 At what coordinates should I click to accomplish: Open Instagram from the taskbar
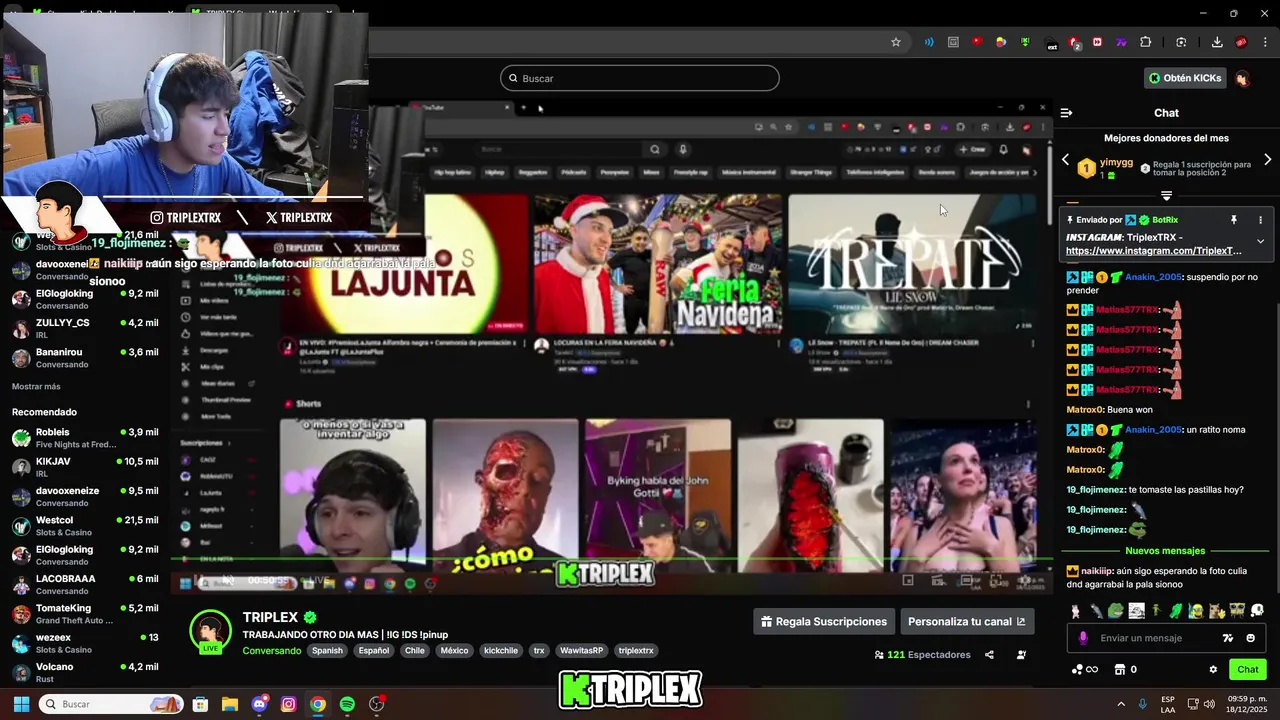tap(288, 704)
